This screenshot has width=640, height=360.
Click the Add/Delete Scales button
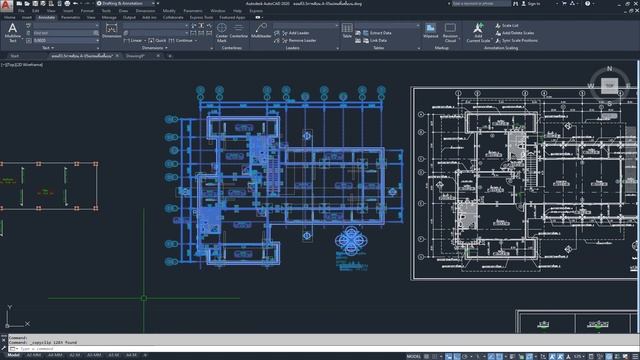[x=514, y=33]
